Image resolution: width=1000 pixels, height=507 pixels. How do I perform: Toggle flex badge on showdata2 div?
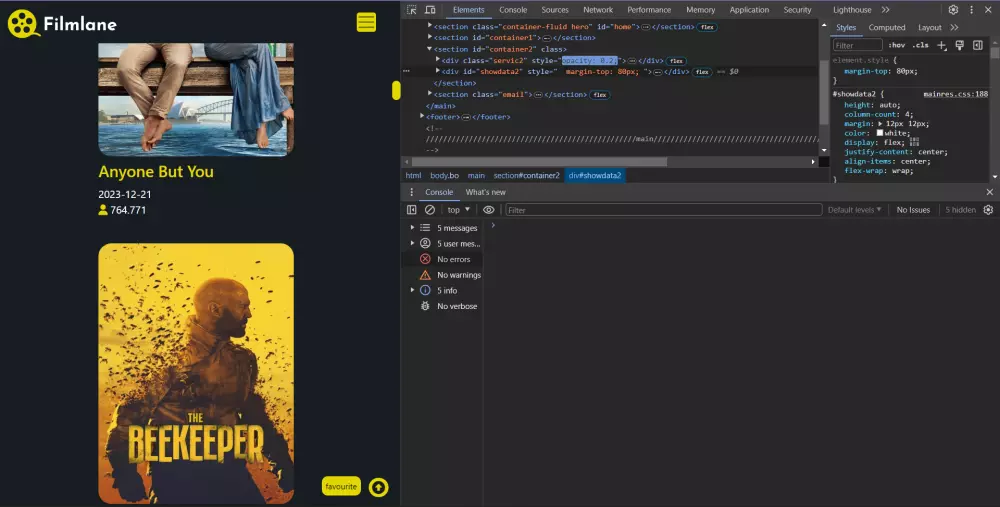[x=702, y=72]
